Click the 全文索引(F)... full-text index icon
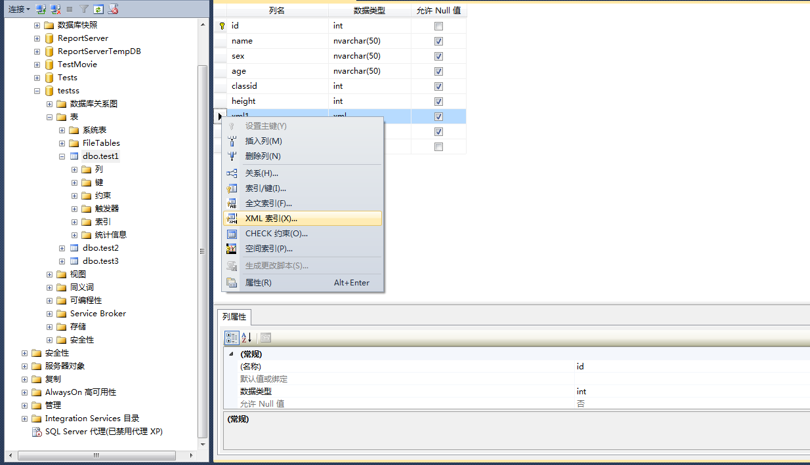The height and width of the screenshot is (465, 810). (232, 204)
